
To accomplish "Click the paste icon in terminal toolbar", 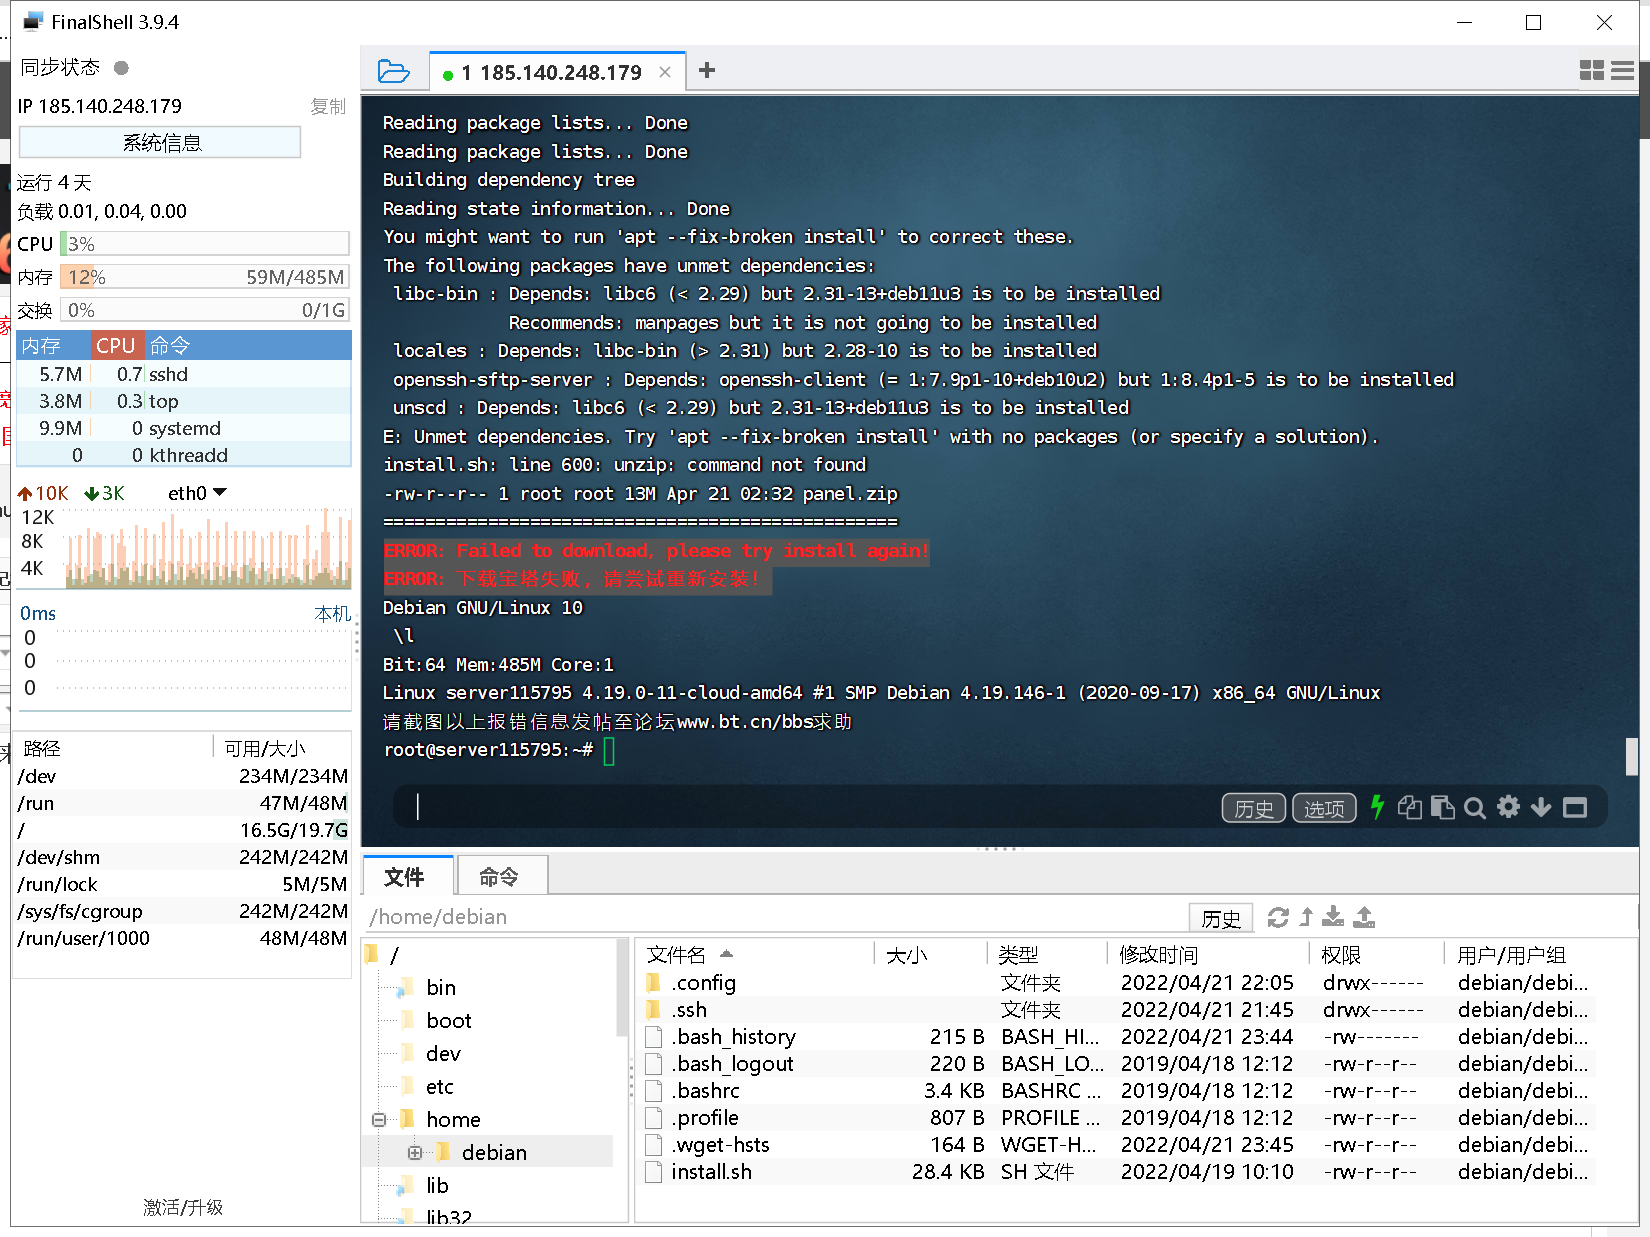I will [1442, 807].
